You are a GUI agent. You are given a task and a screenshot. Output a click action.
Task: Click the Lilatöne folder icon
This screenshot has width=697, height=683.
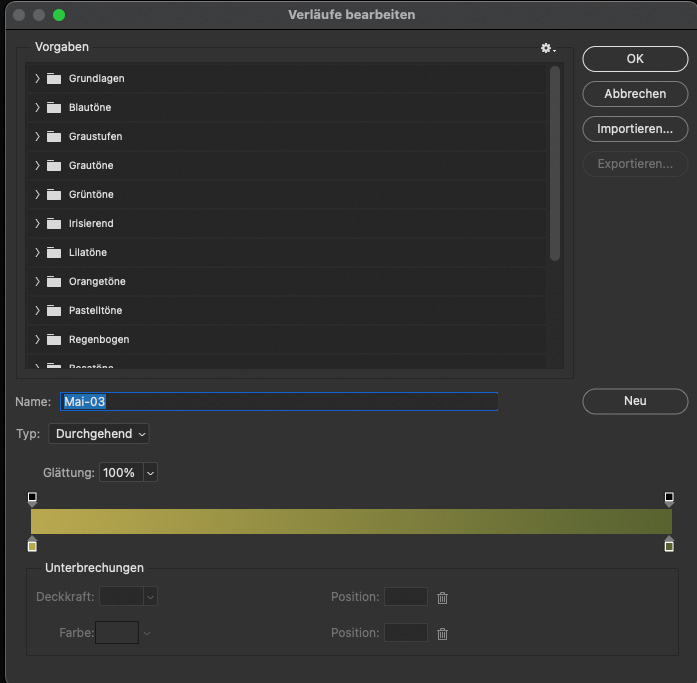54,252
